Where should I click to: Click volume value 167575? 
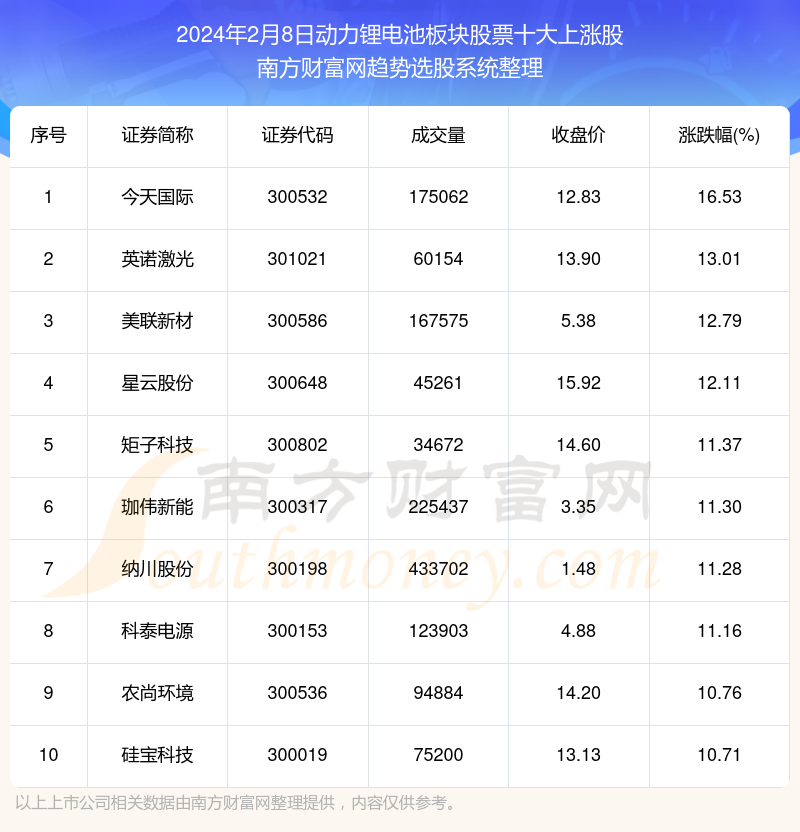(438, 321)
